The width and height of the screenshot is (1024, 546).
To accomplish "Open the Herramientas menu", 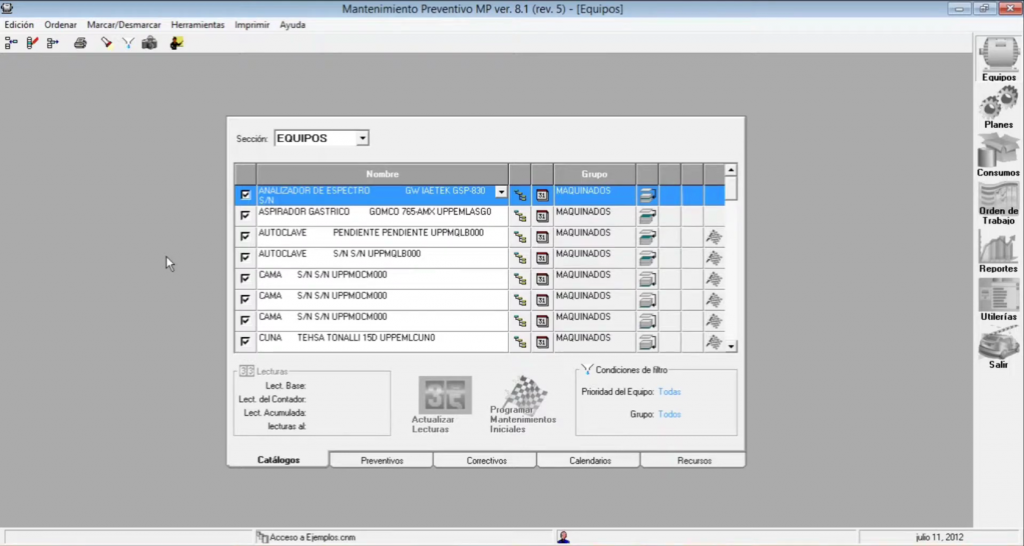I will (197, 24).
